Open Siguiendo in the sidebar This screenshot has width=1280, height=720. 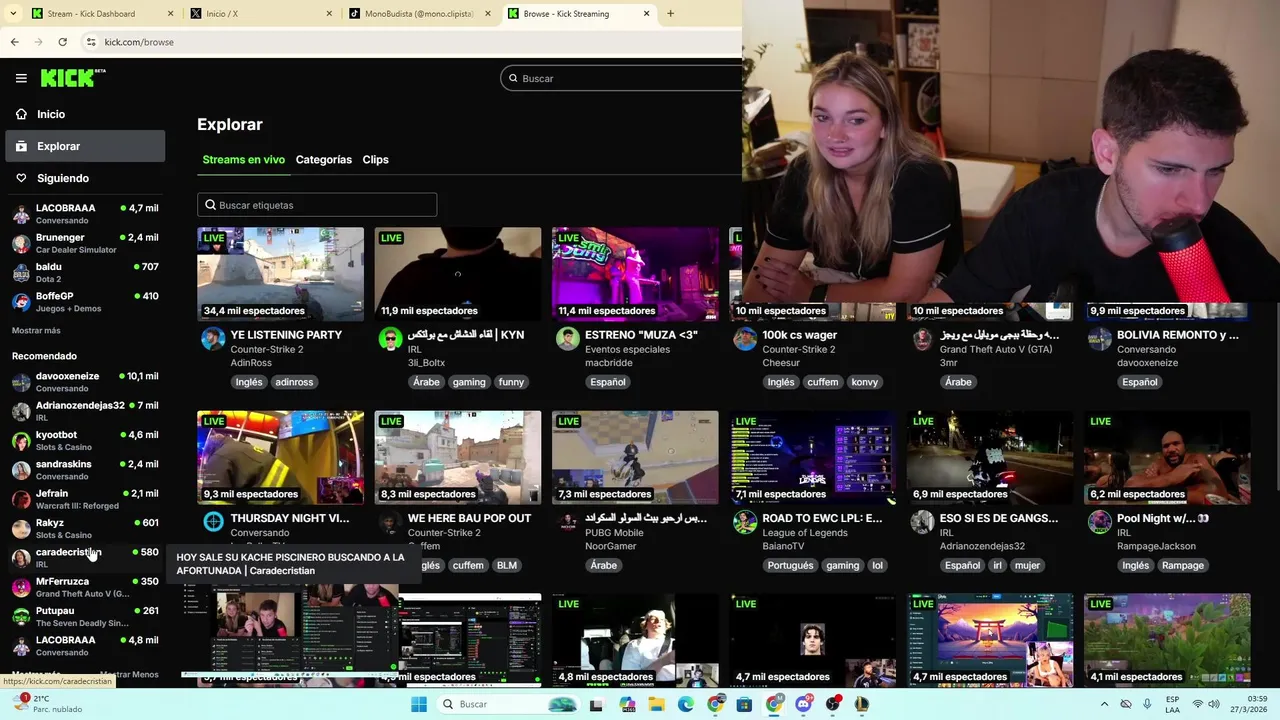(85, 178)
